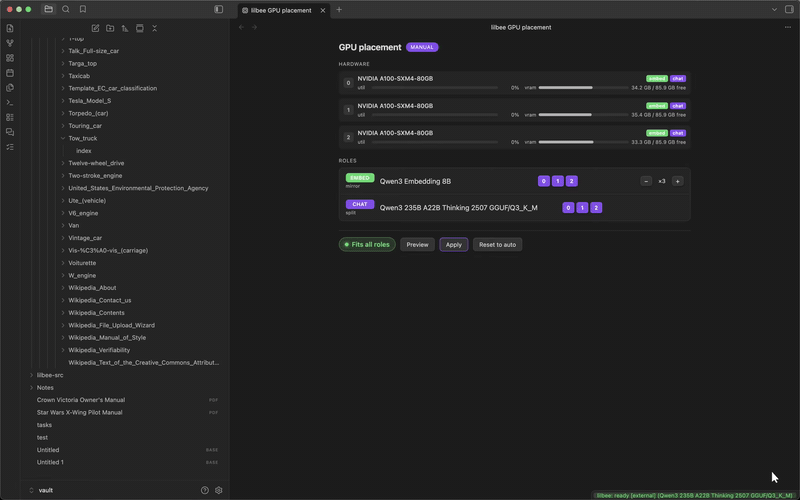
Task: Toggle the right sidebar icon
Action: pyautogui.click(x=789, y=9)
